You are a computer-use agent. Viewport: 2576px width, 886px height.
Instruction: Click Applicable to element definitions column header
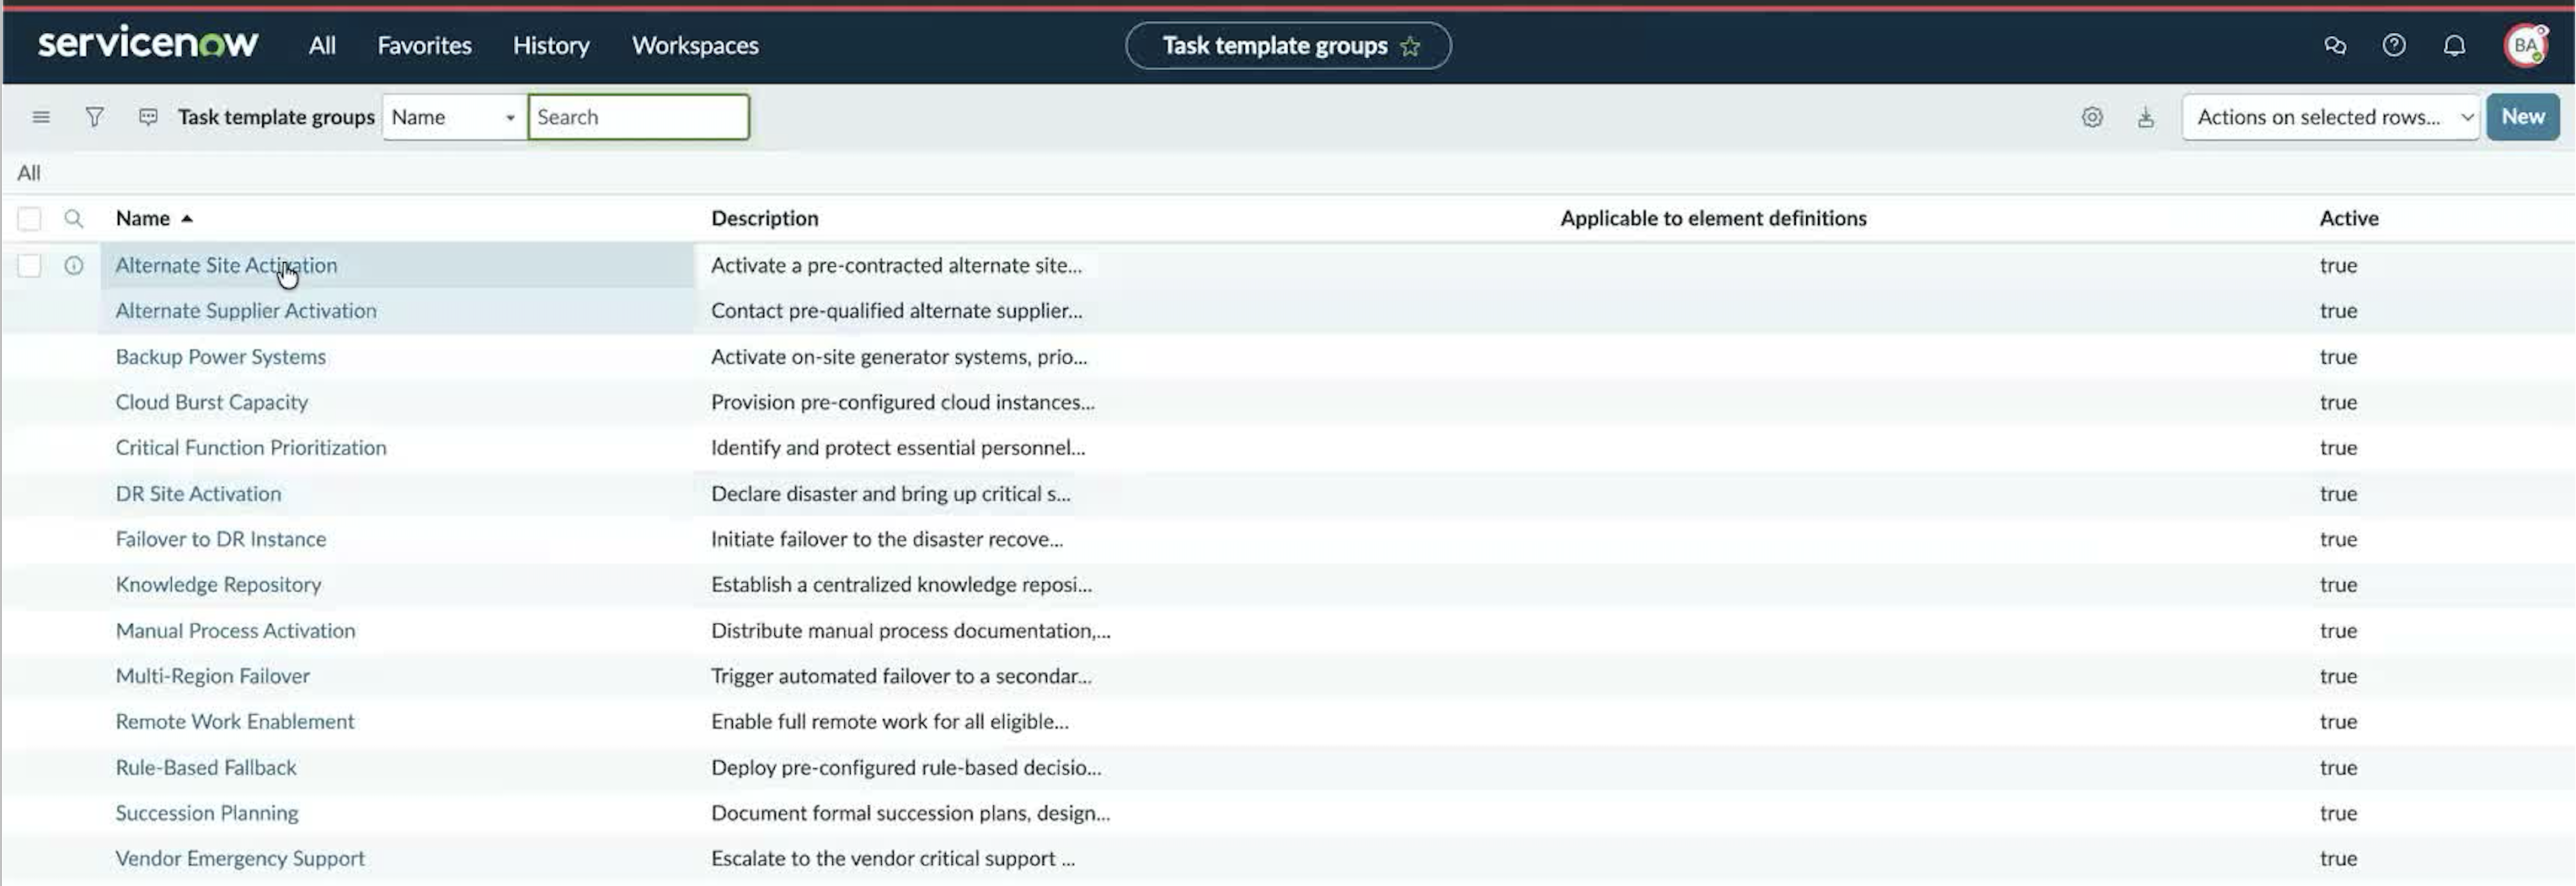point(1713,218)
